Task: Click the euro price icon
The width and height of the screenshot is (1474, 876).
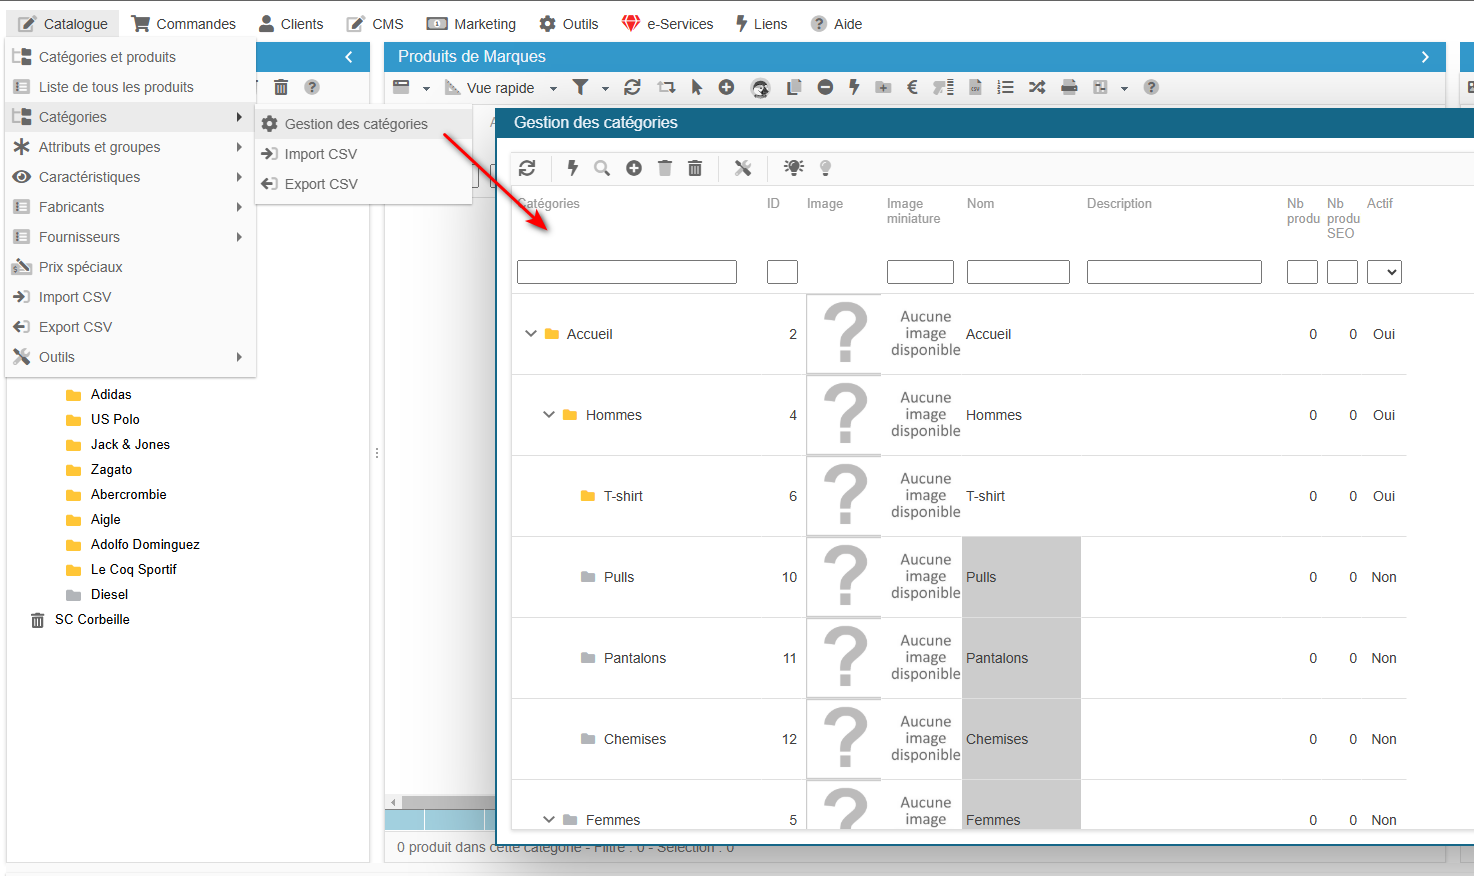Action: tap(912, 87)
